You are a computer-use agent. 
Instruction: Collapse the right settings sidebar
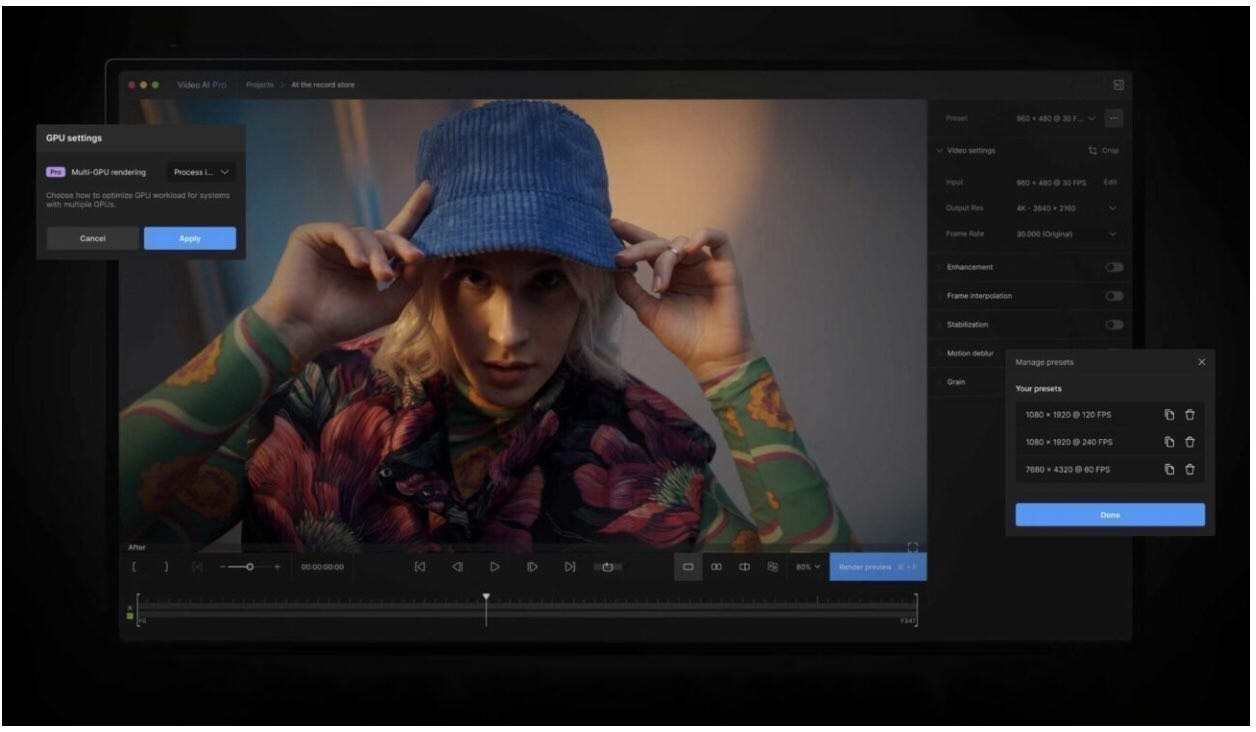pyautogui.click(x=1118, y=85)
